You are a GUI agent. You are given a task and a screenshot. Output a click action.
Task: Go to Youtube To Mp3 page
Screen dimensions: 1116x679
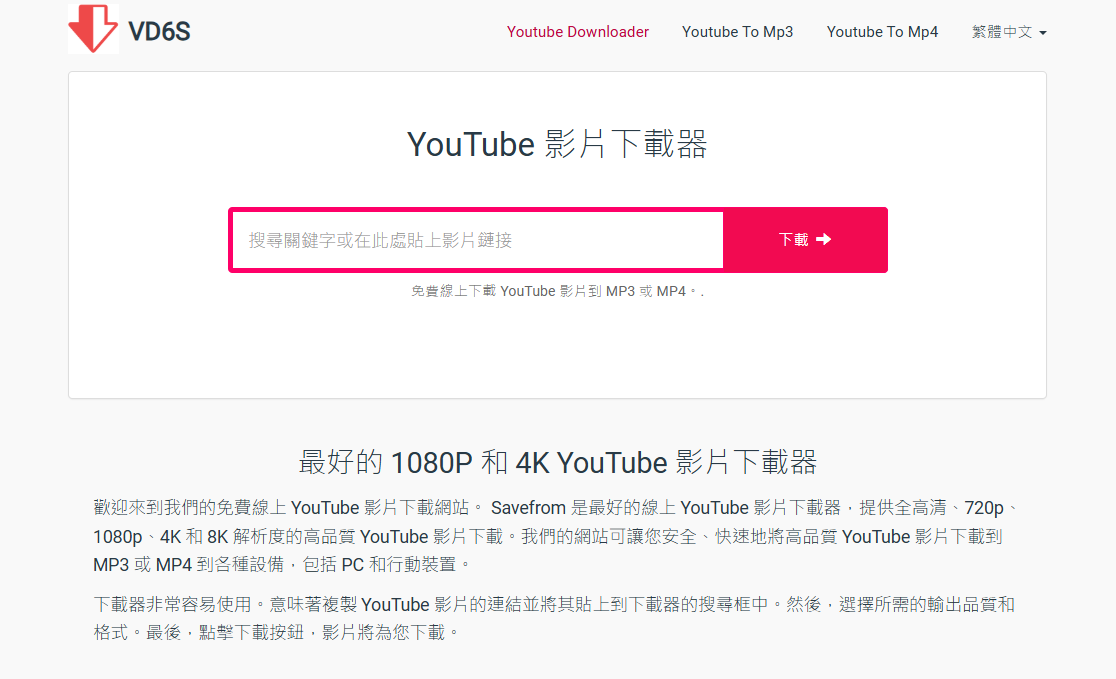click(x=737, y=32)
